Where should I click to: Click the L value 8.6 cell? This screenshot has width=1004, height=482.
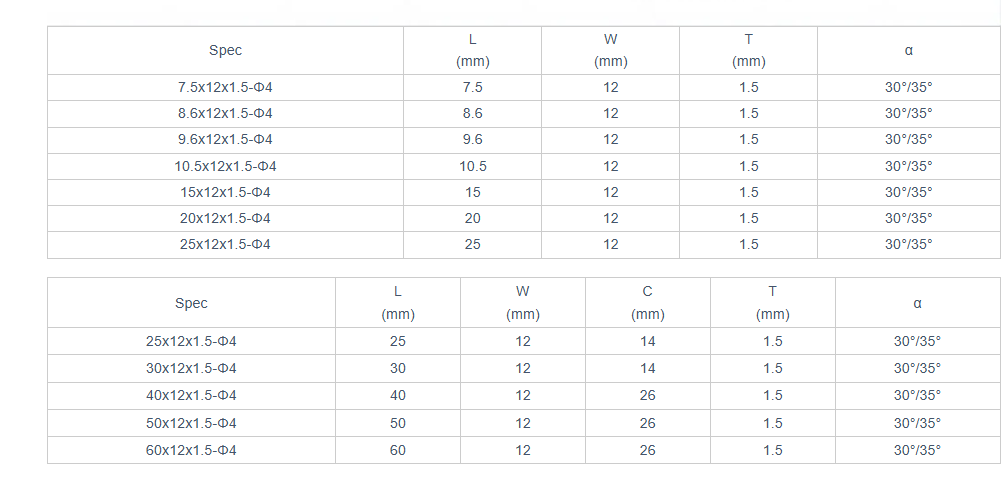(473, 113)
